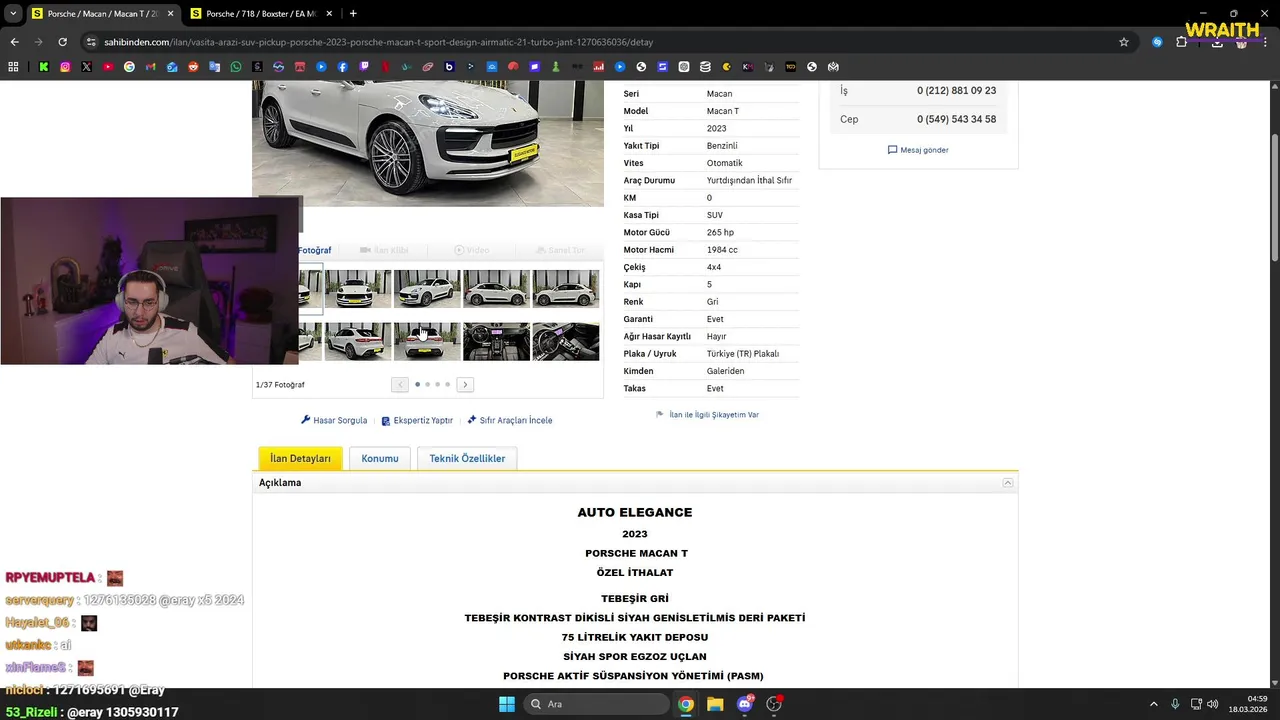The height and width of the screenshot is (720, 1280).
Task: Select the Fotoğraf media tab
Action: 314,250
